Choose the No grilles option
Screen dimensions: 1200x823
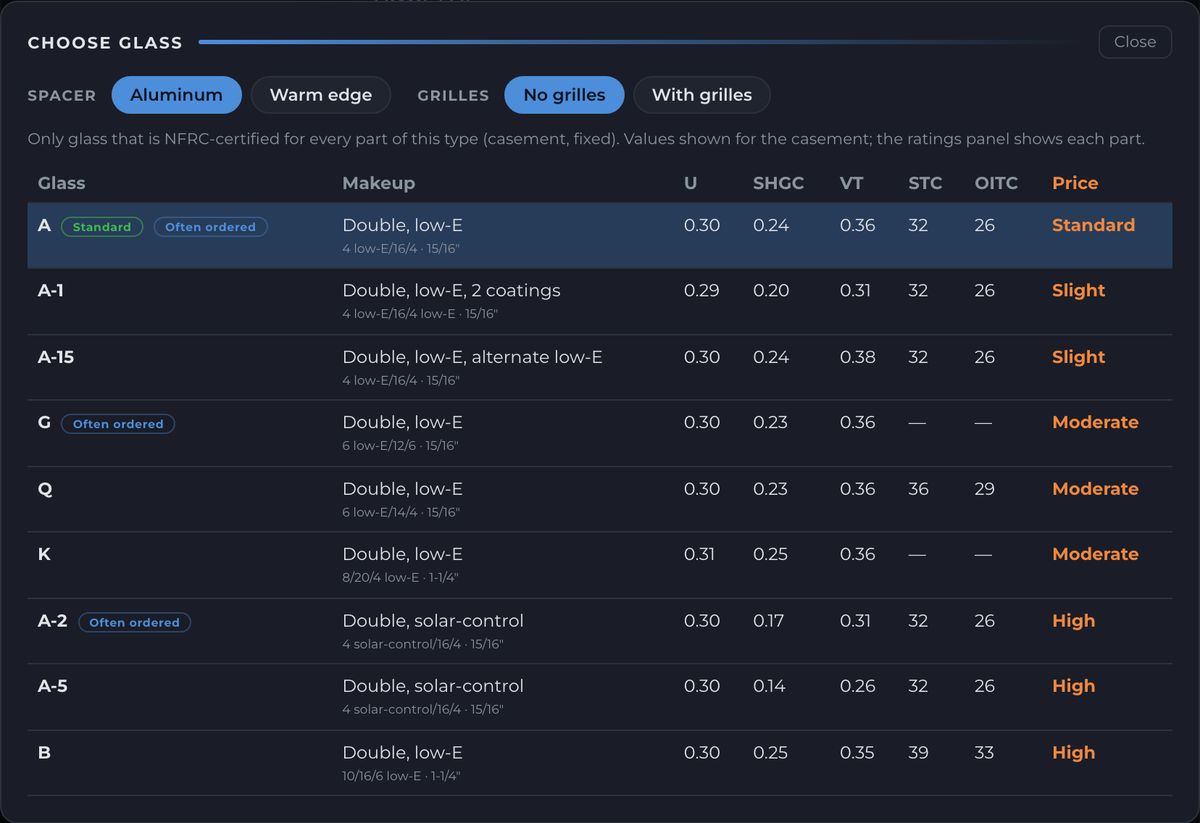tap(564, 95)
